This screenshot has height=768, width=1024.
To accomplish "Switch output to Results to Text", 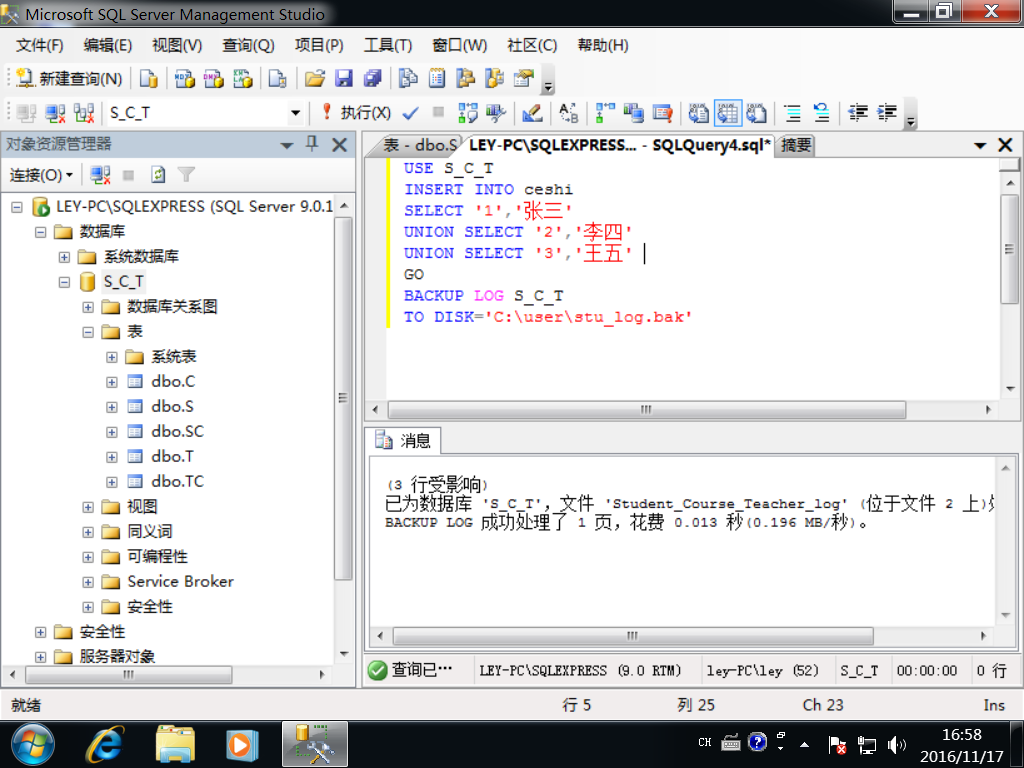I will (698, 114).
